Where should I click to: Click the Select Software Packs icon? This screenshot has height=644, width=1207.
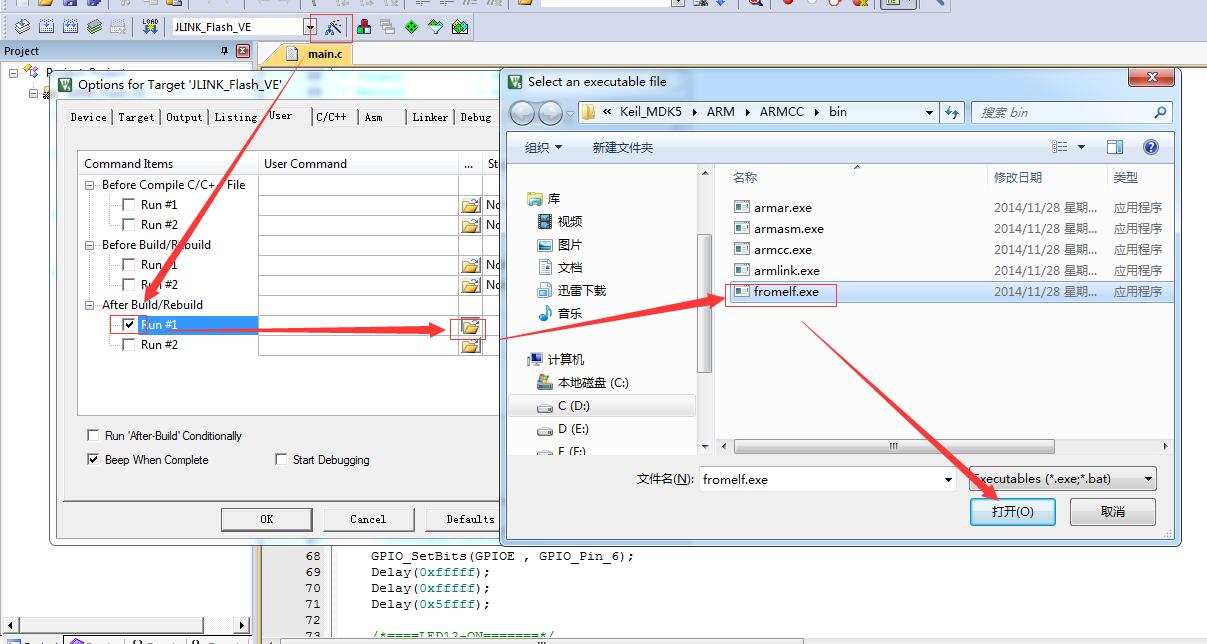(435, 27)
